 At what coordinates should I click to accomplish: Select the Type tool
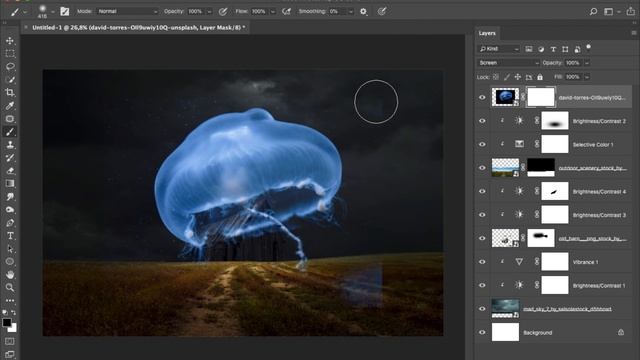click(x=10, y=236)
